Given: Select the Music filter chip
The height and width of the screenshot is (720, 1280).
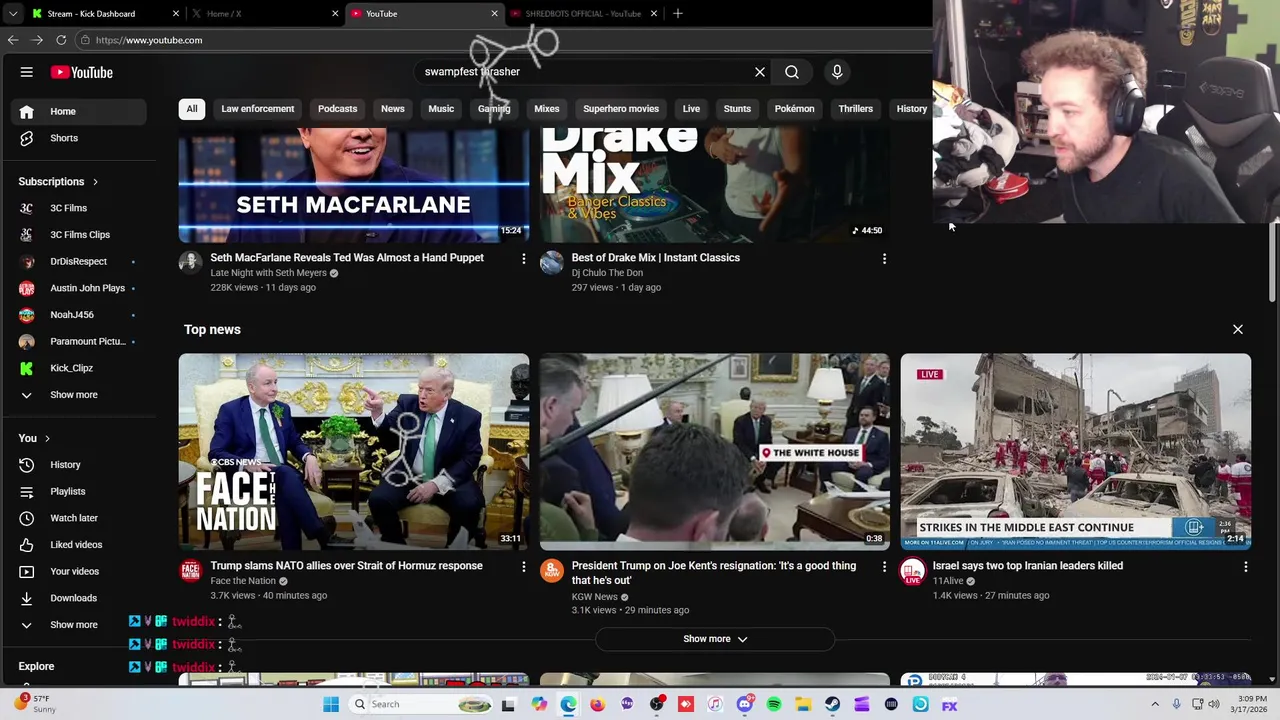Looking at the screenshot, I should point(441,109).
